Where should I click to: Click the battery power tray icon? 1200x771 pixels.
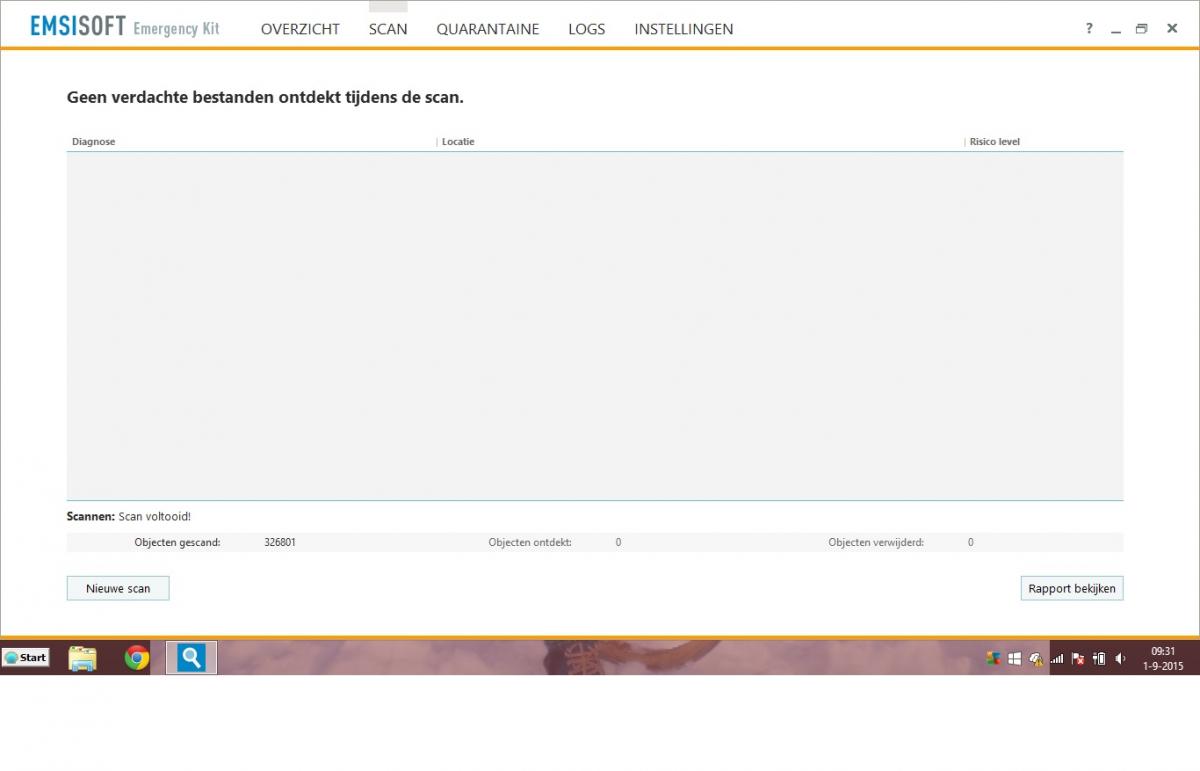point(1099,658)
